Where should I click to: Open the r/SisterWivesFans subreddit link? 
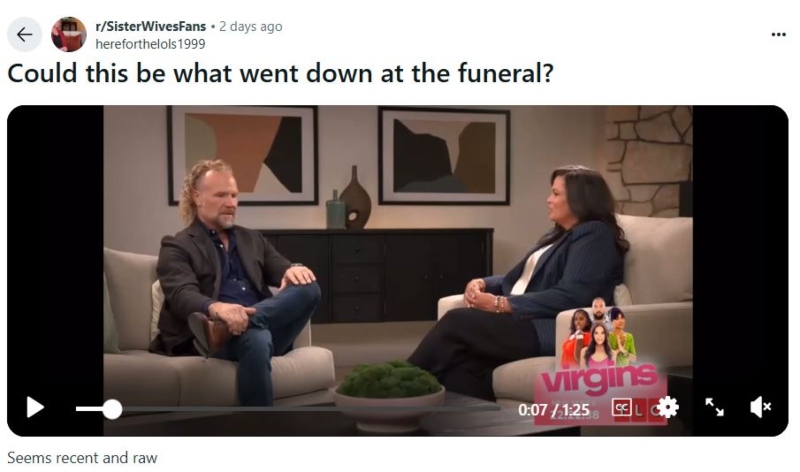coord(151,26)
